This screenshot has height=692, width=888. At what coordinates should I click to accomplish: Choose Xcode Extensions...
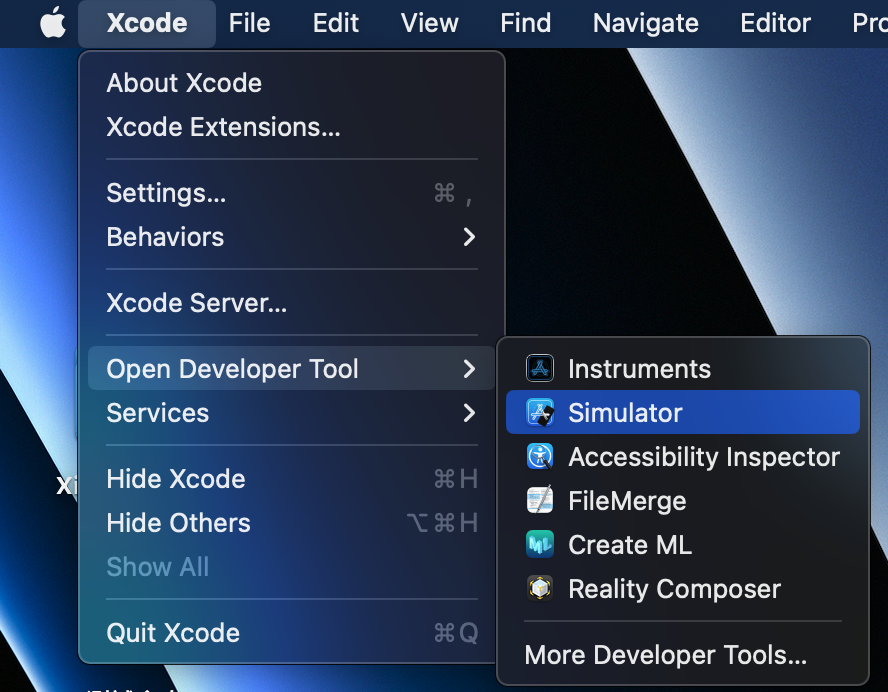tap(292, 127)
